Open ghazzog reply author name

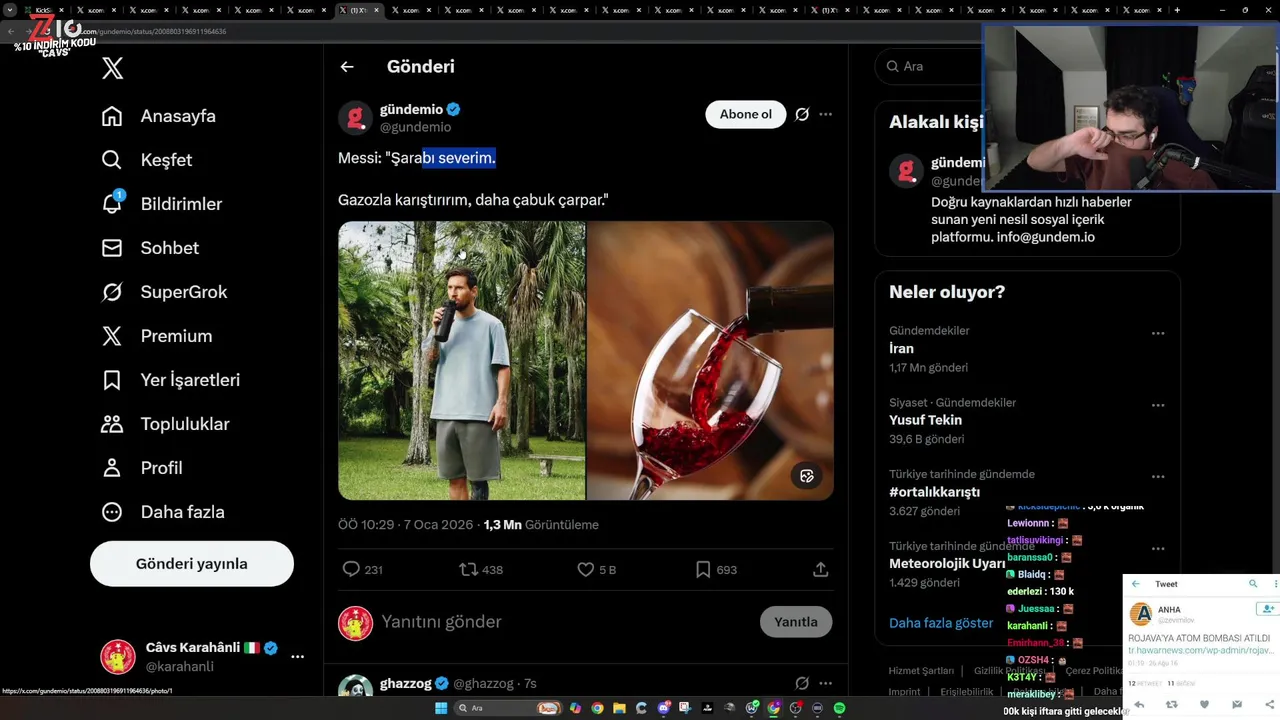406,683
